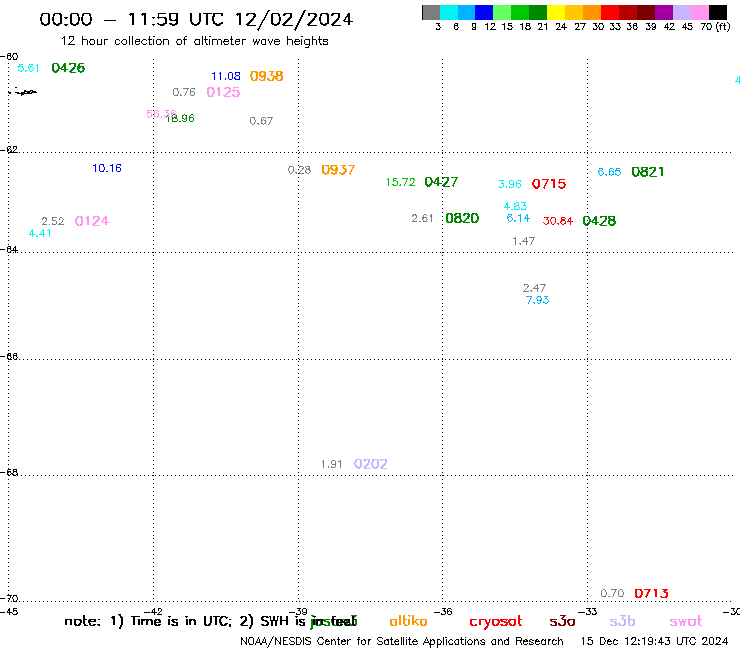Select the dark green time label 0821

tap(648, 172)
